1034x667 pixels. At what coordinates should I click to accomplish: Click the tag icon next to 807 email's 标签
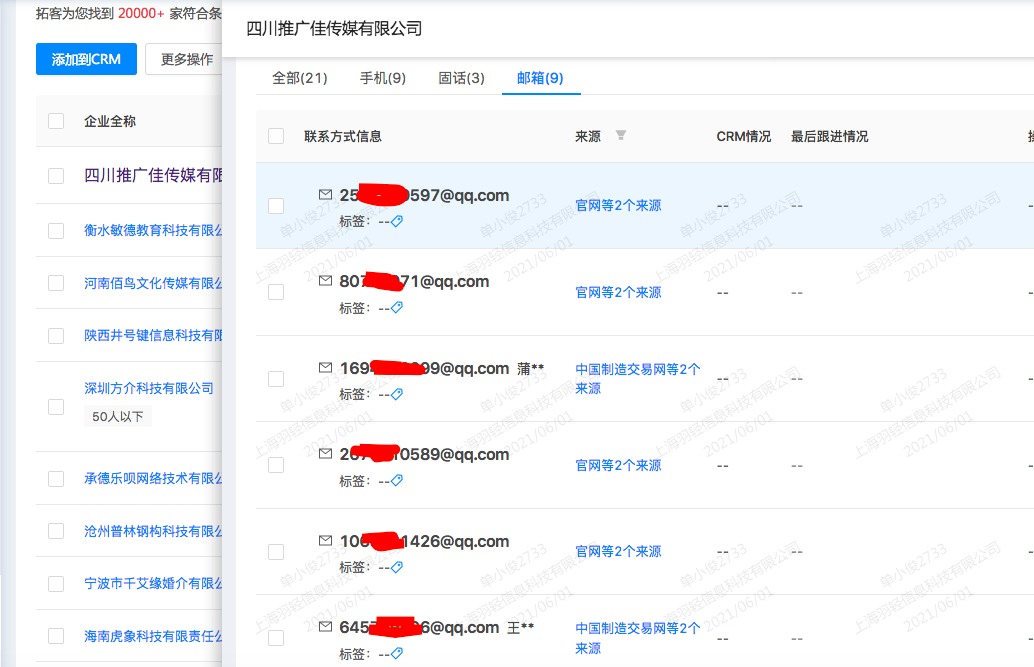pyautogui.click(x=396, y=307)
